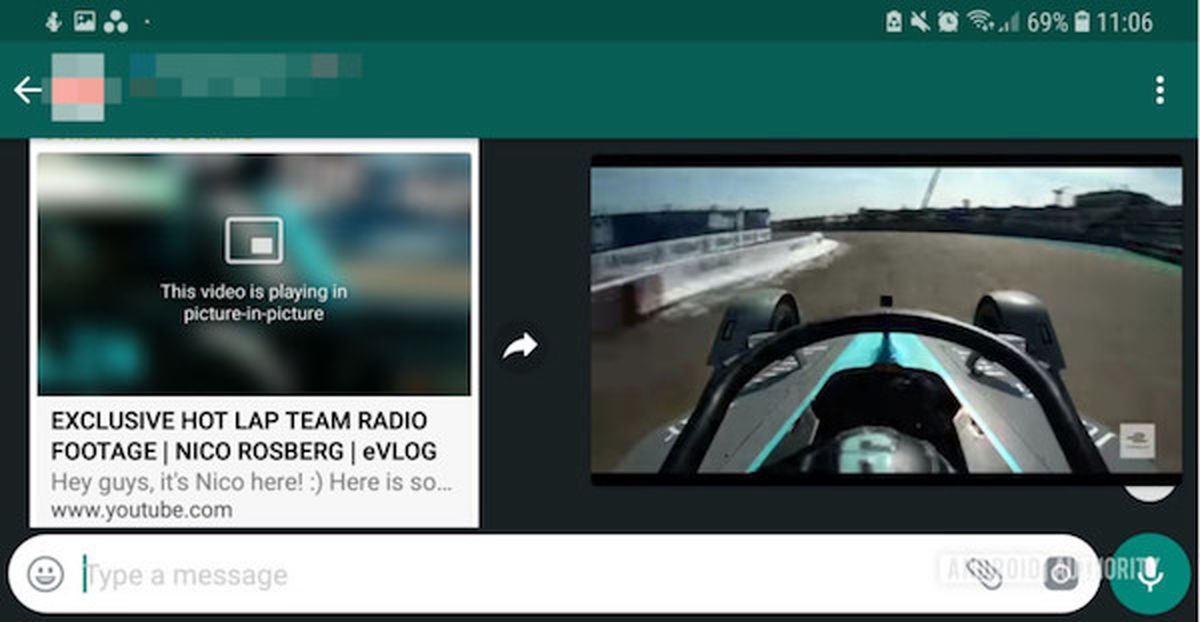Open the contact's pixelated profile picture

click(78, 88)
